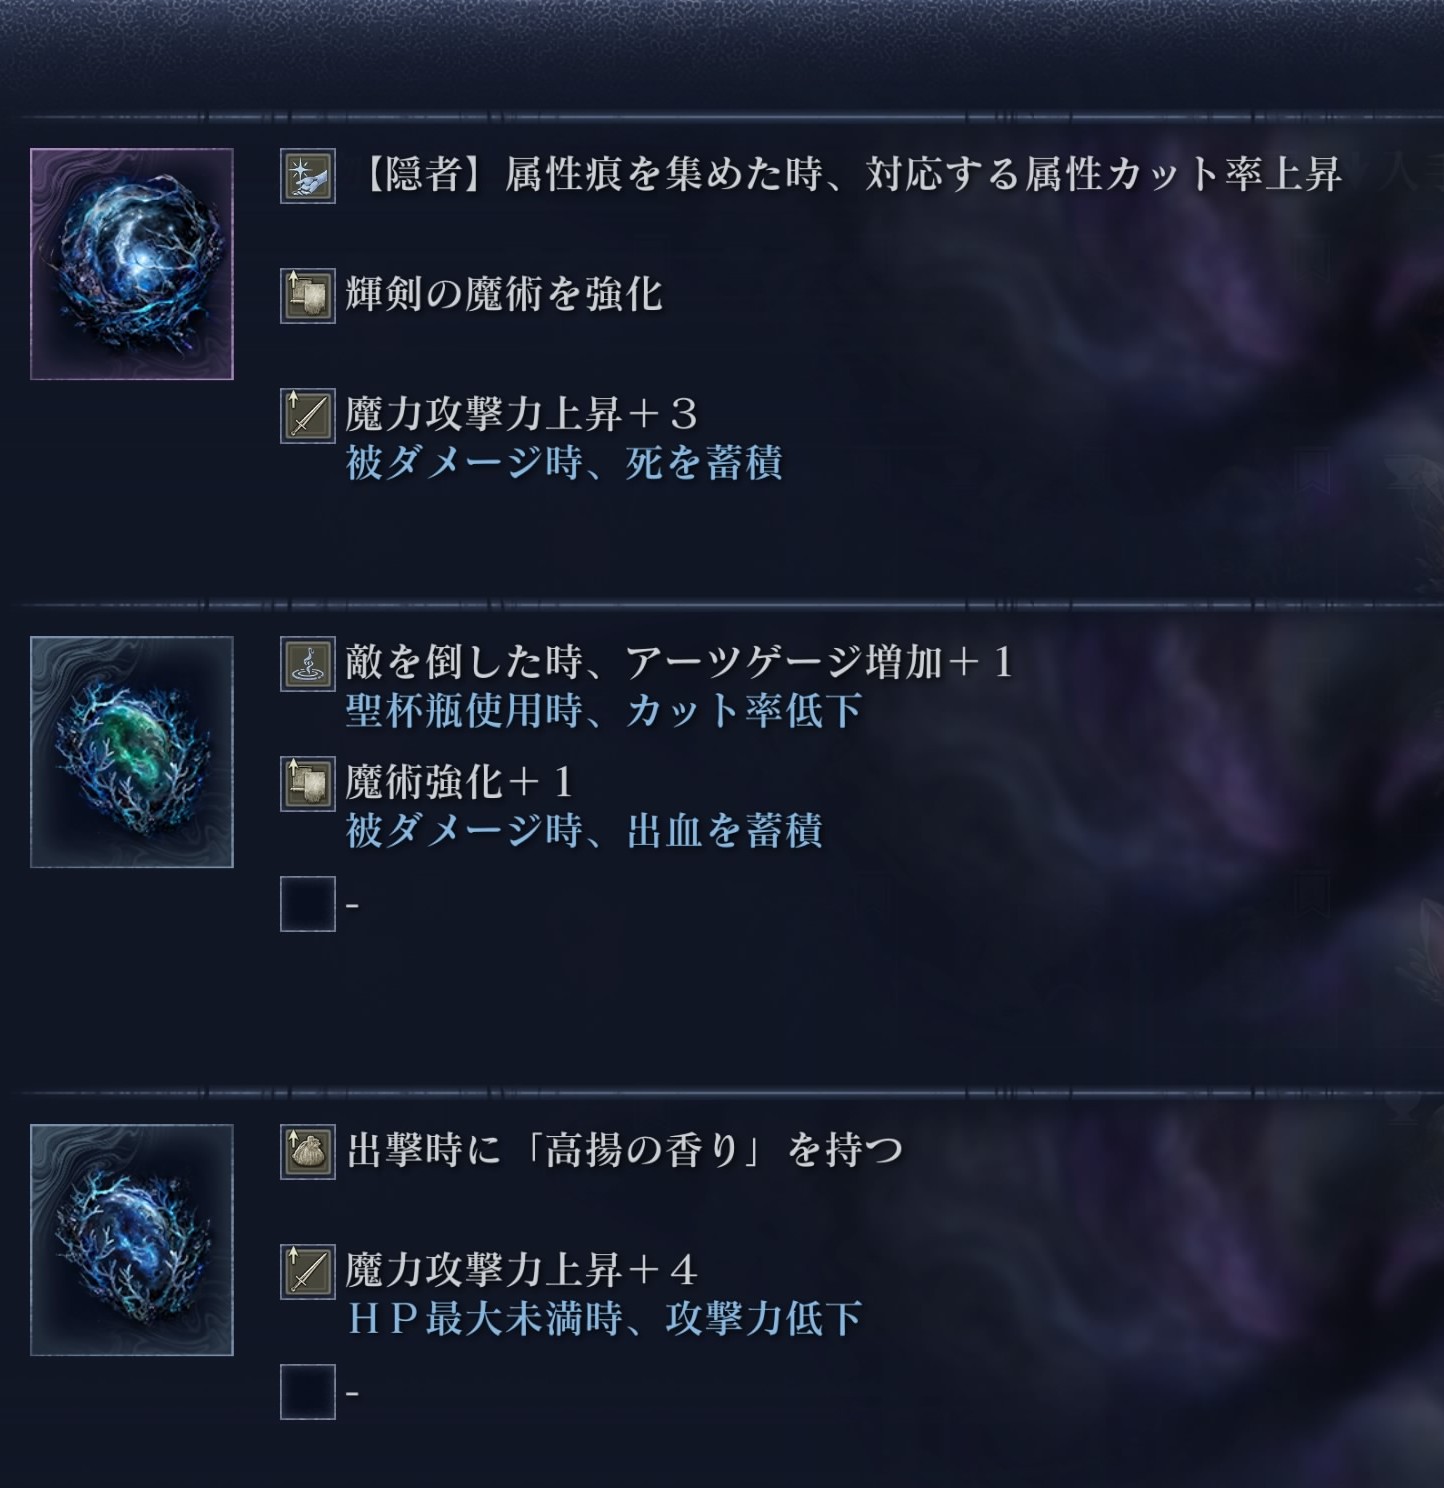The height and width of the screenshot is (1488, 1444).
Task: Click the 魔術強化+1 scroll icon
Action: 307,784
